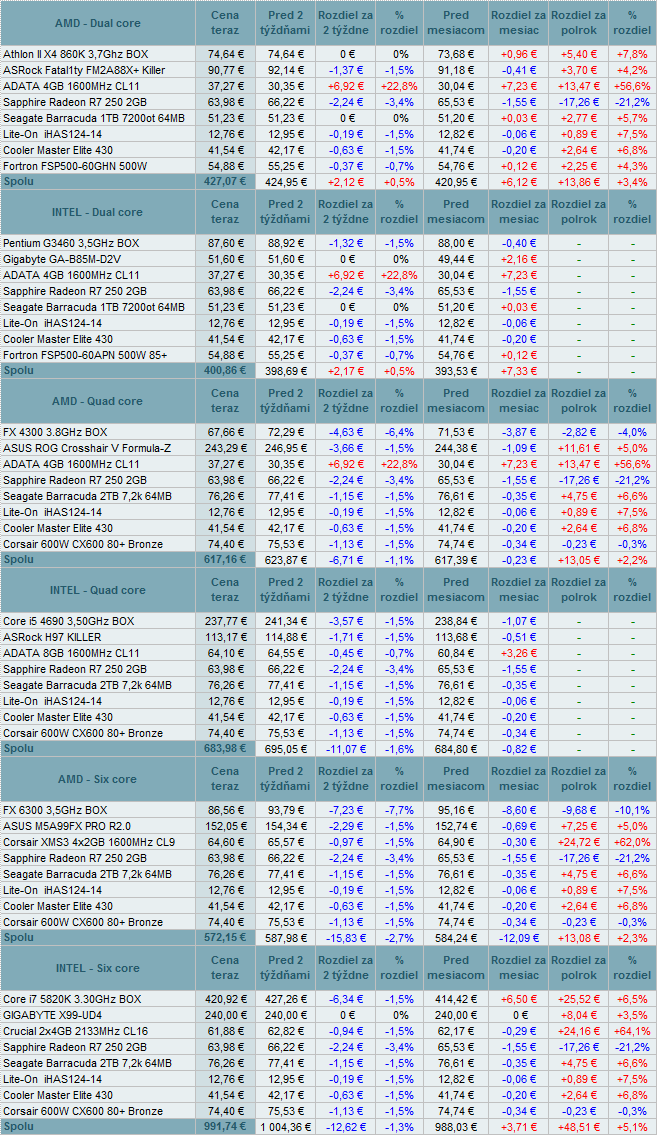Click the 'AMD - Dual core' section header

(98, 23)
